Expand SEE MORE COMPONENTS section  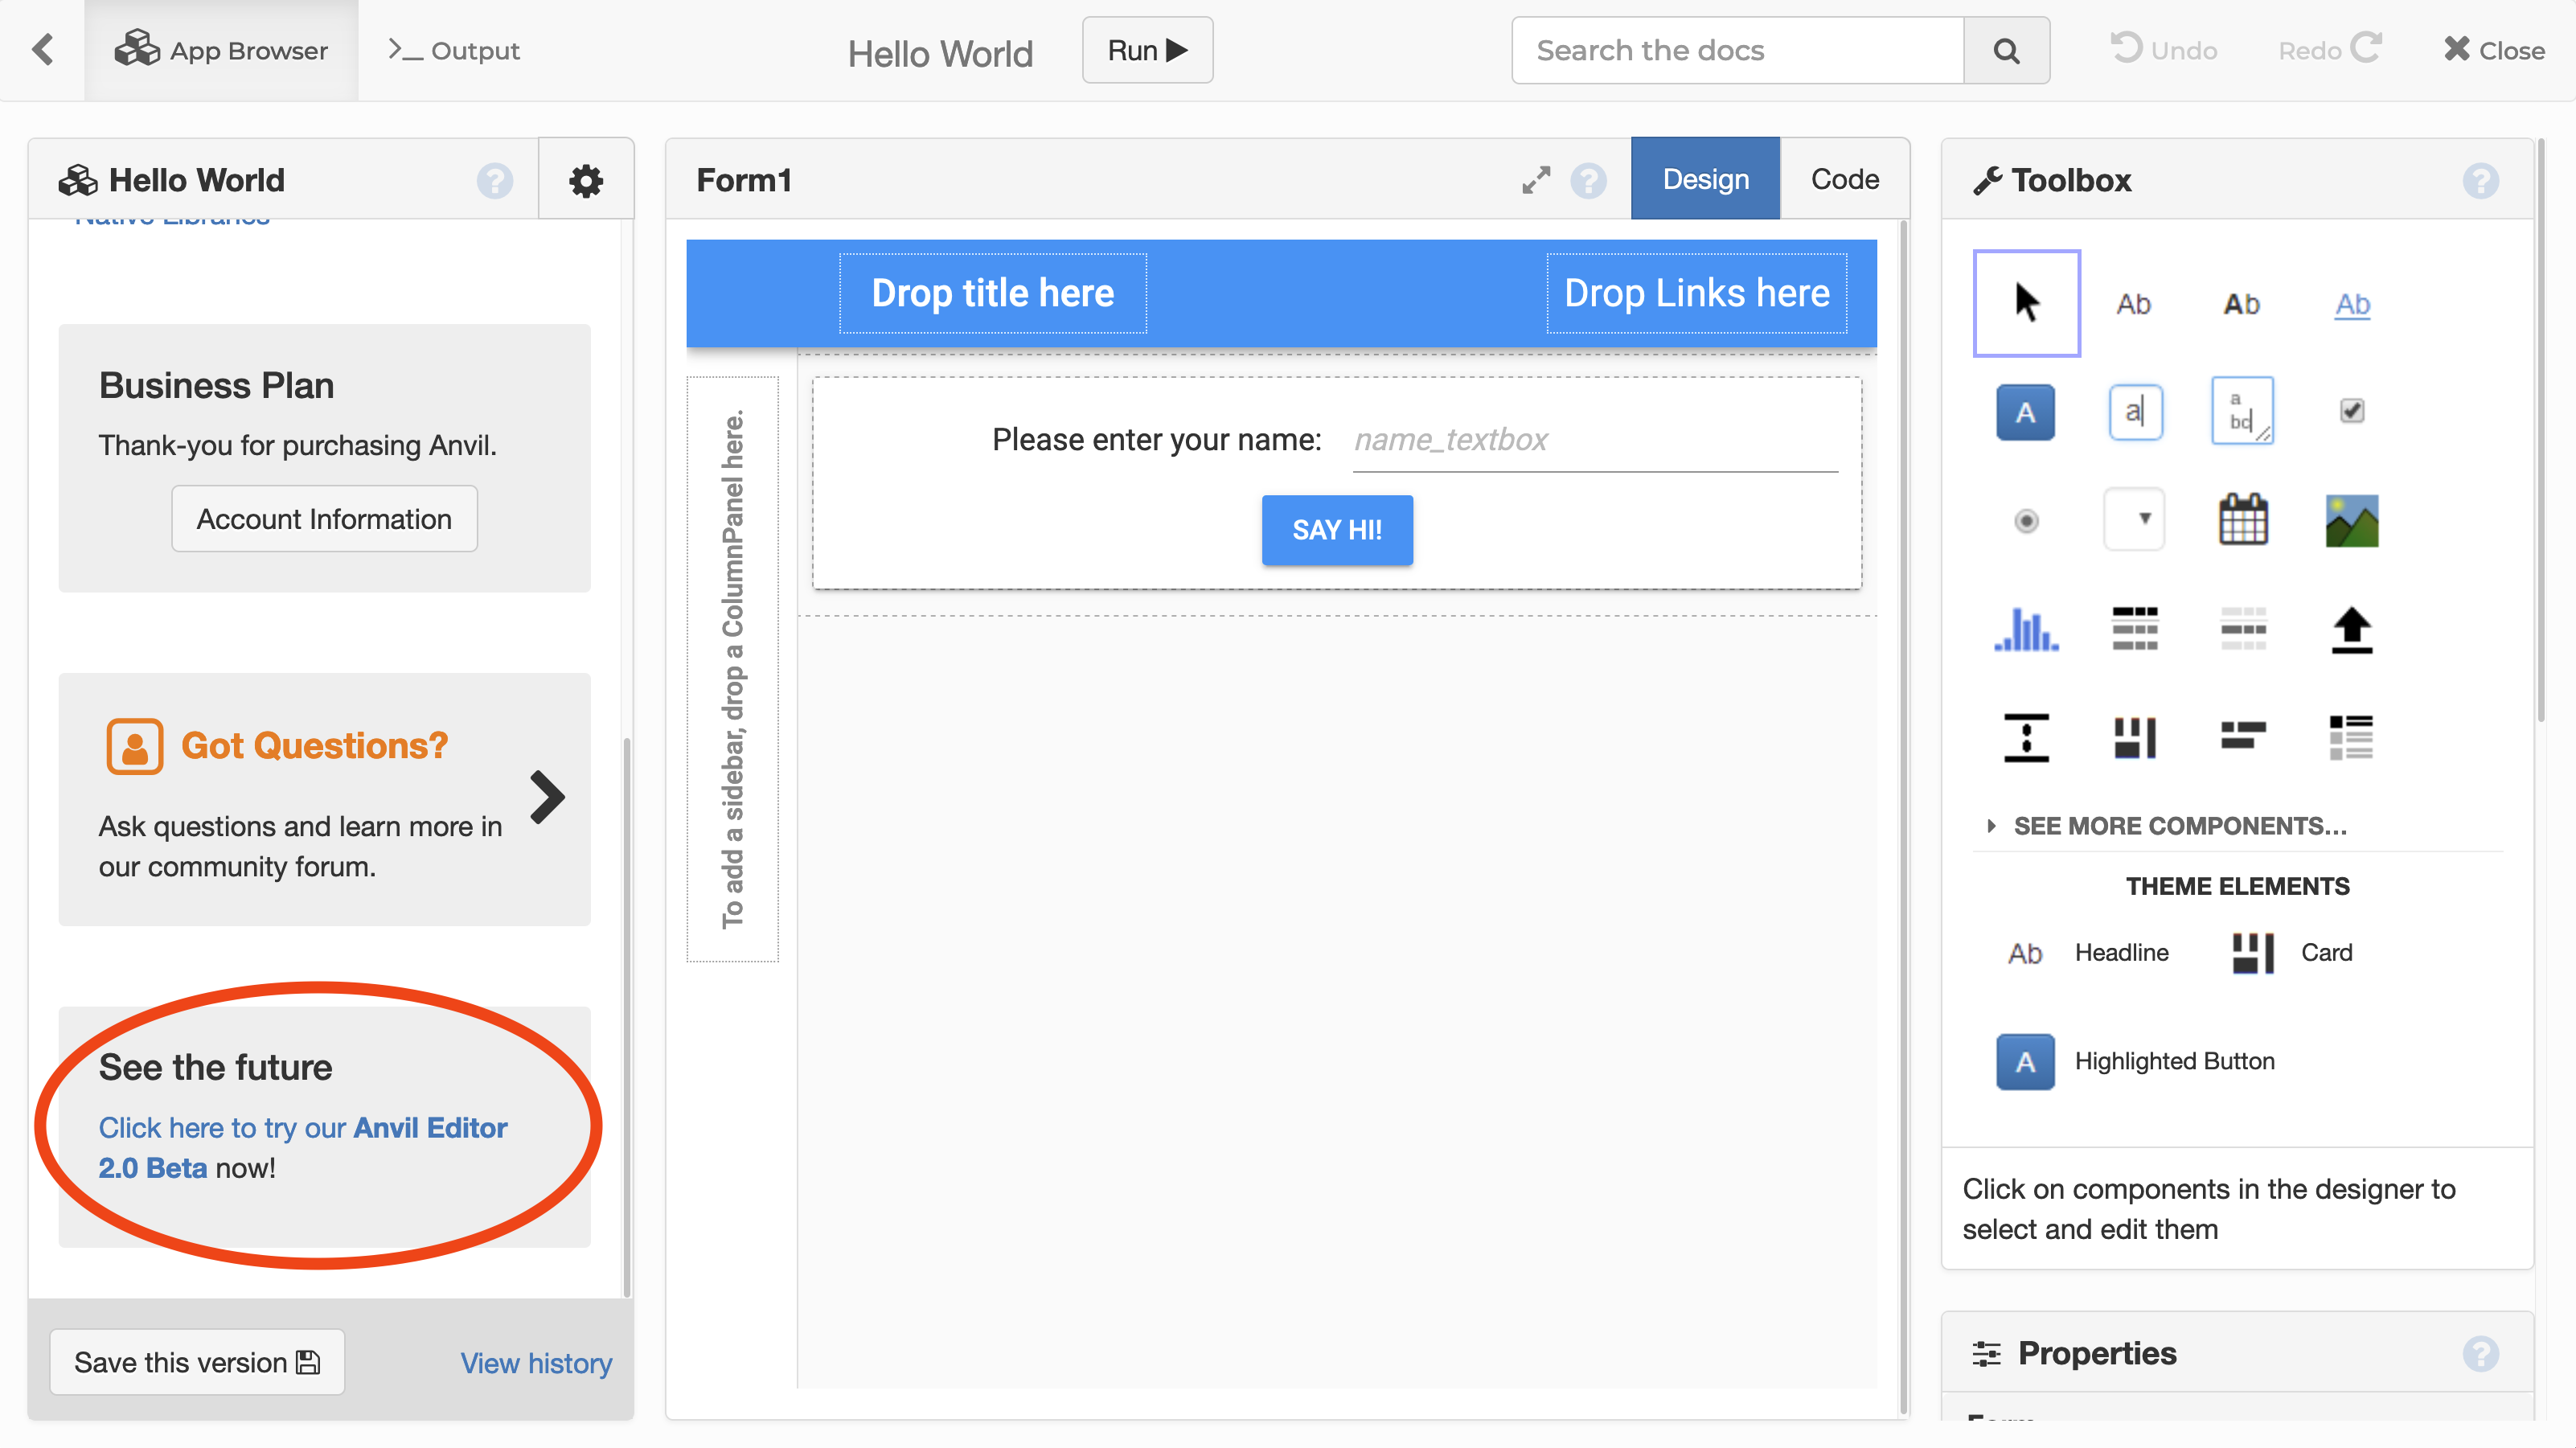(2178, 826)
